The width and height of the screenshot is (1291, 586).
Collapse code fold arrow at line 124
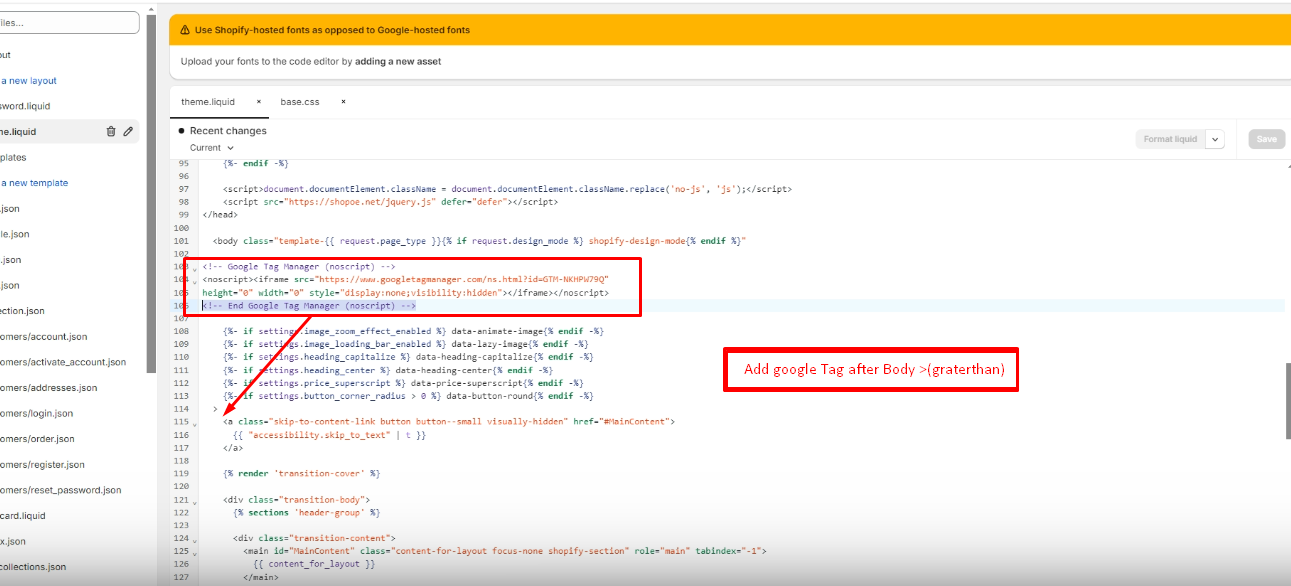pos(194,540)
